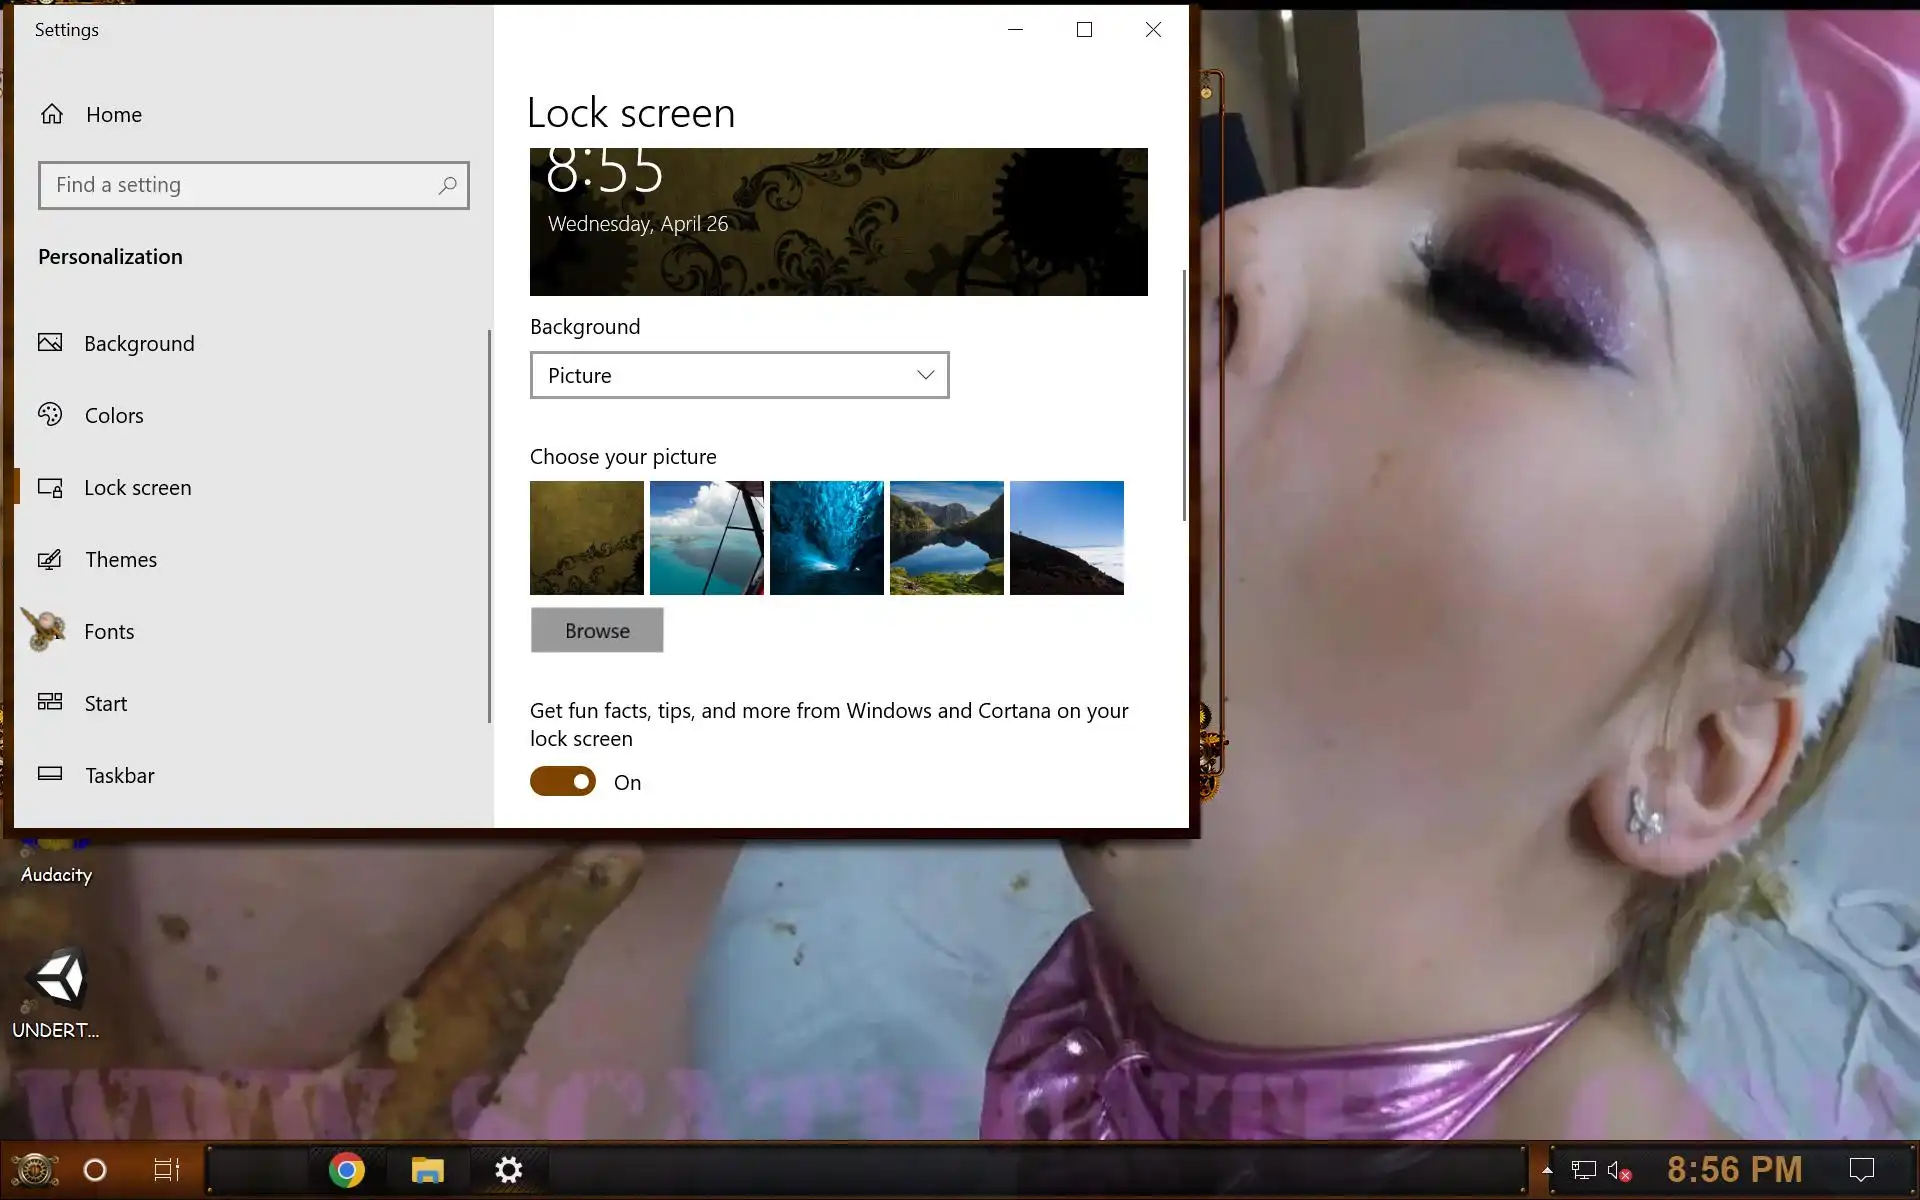
Task: Click the Cortana circle icon on taskbar
Action: [95, 1169]
